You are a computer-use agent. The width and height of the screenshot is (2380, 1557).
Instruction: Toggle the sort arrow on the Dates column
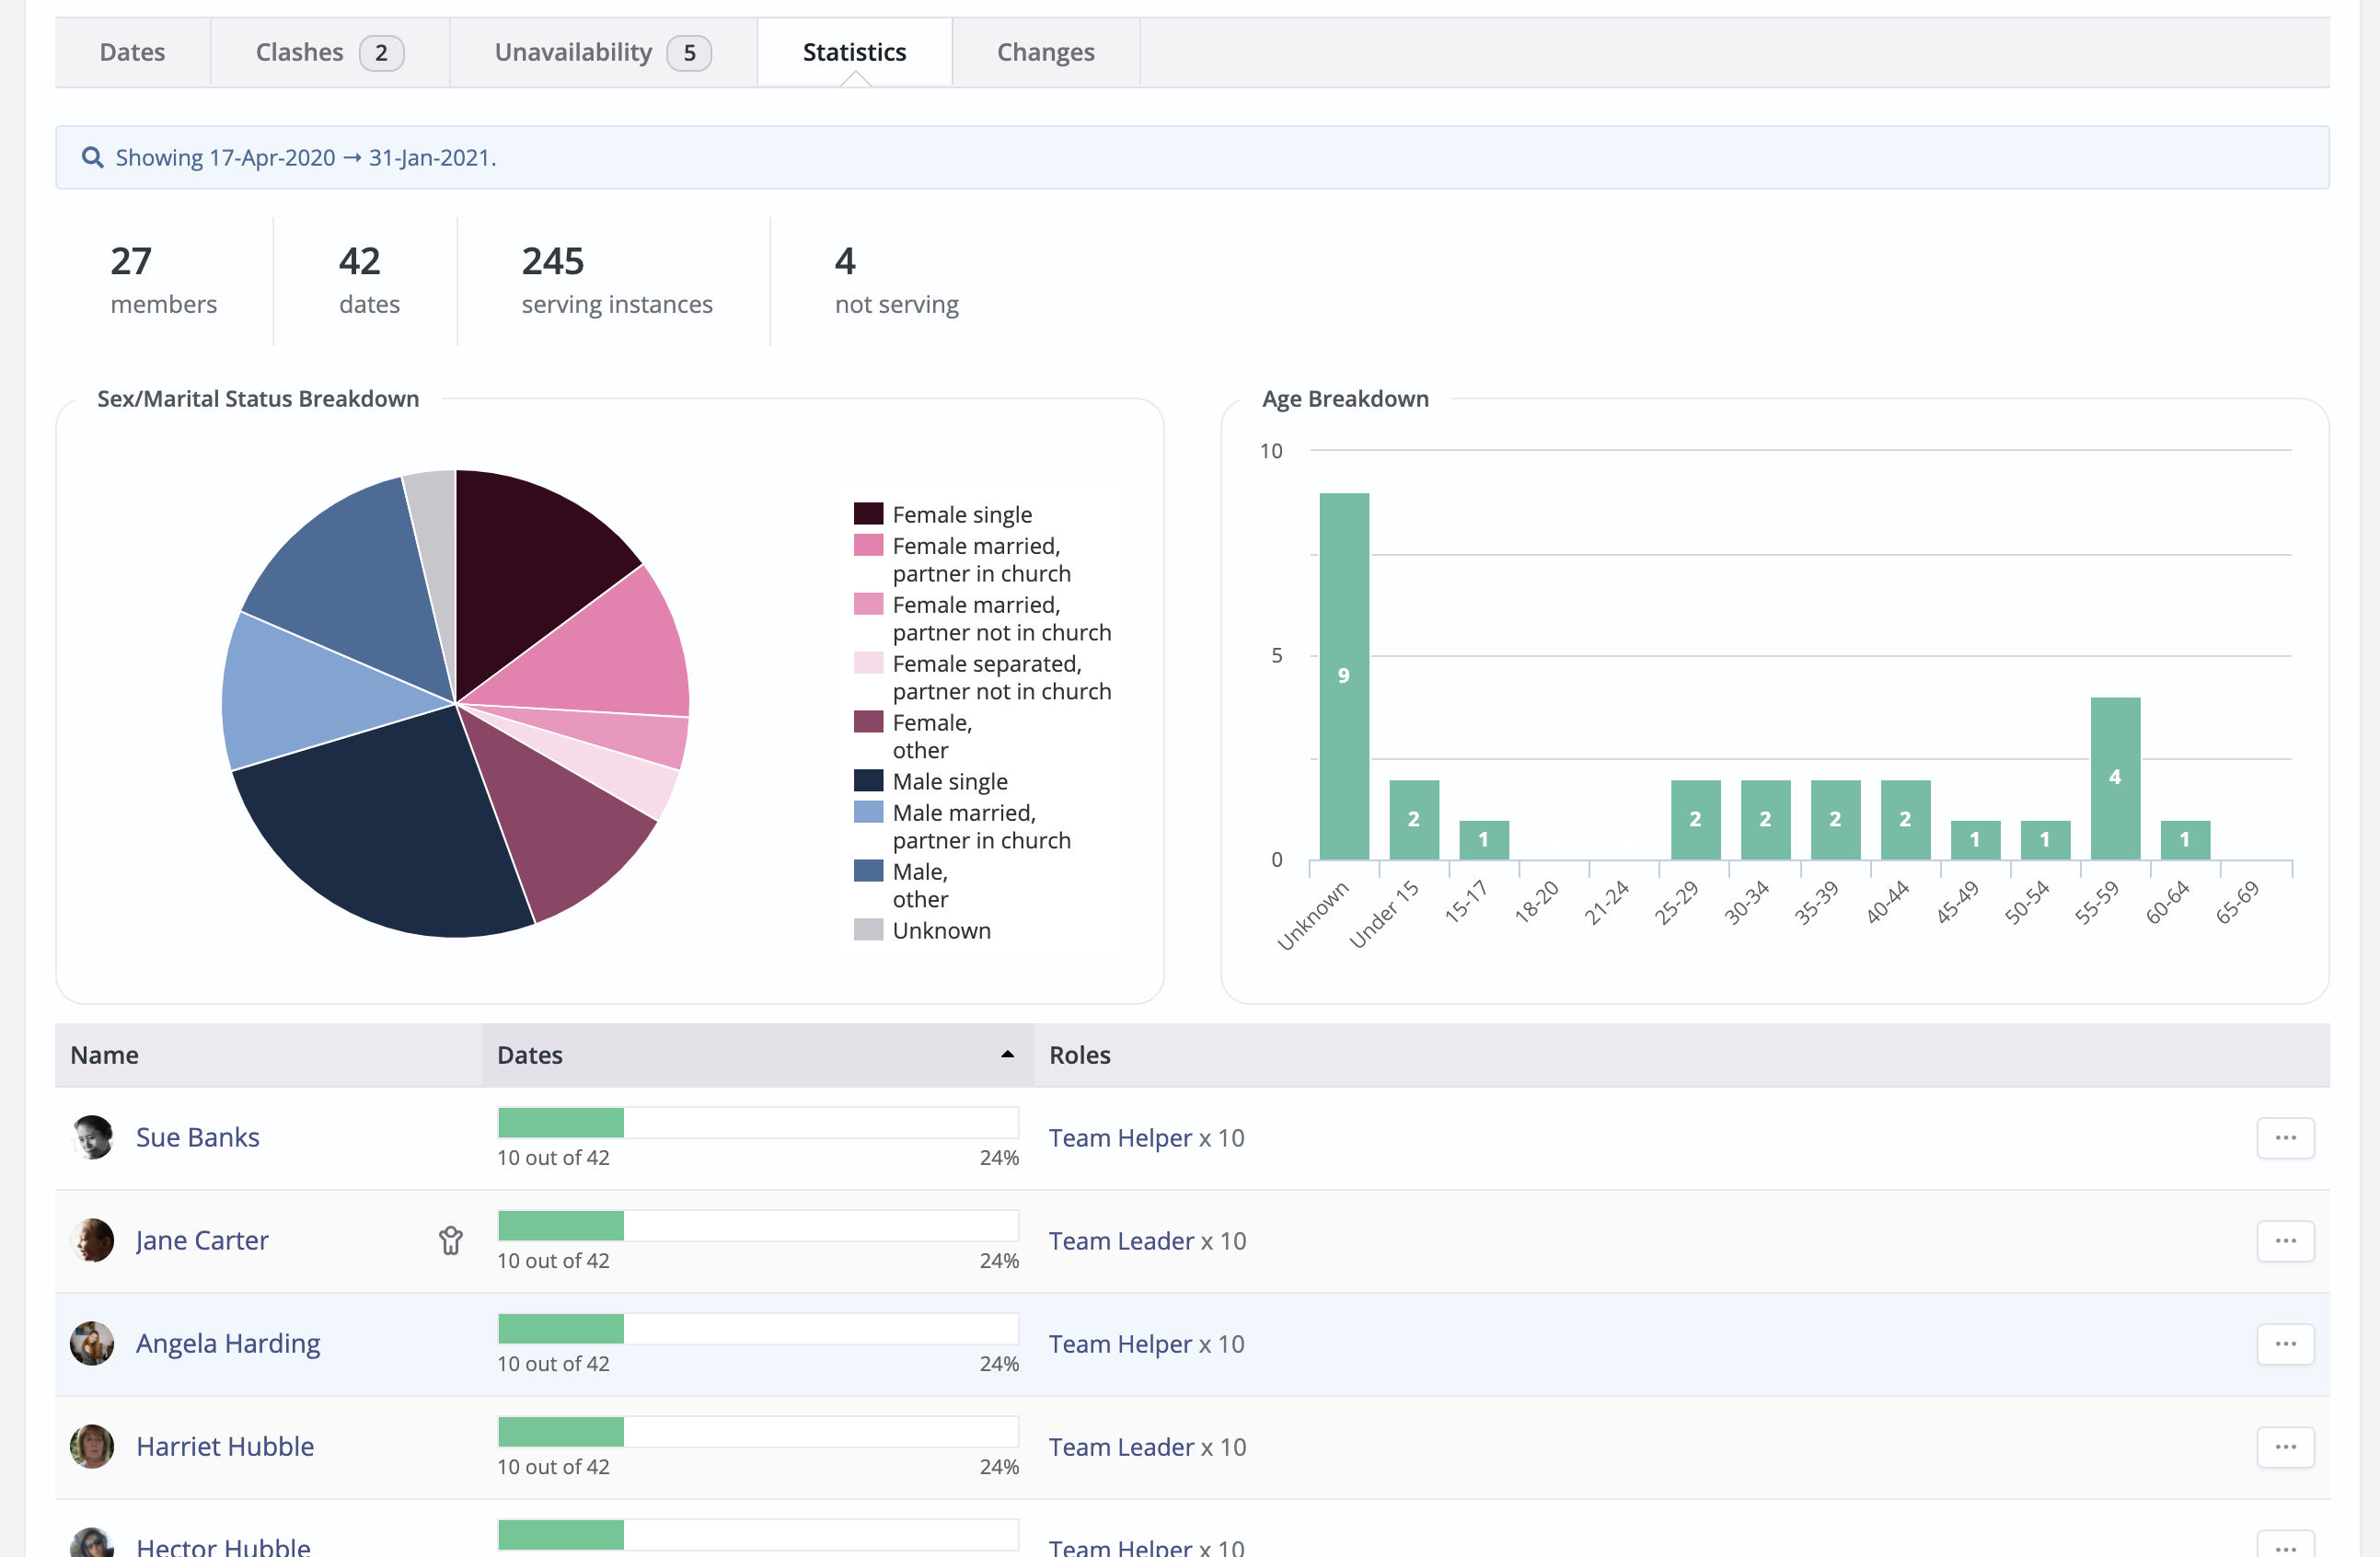point(1006,1054)
